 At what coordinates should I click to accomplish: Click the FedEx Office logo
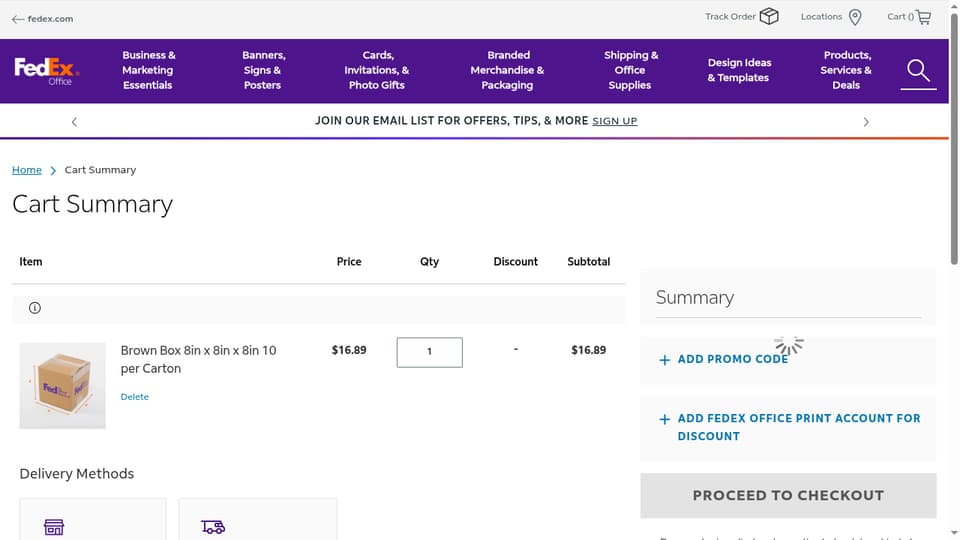coord(47,71)
